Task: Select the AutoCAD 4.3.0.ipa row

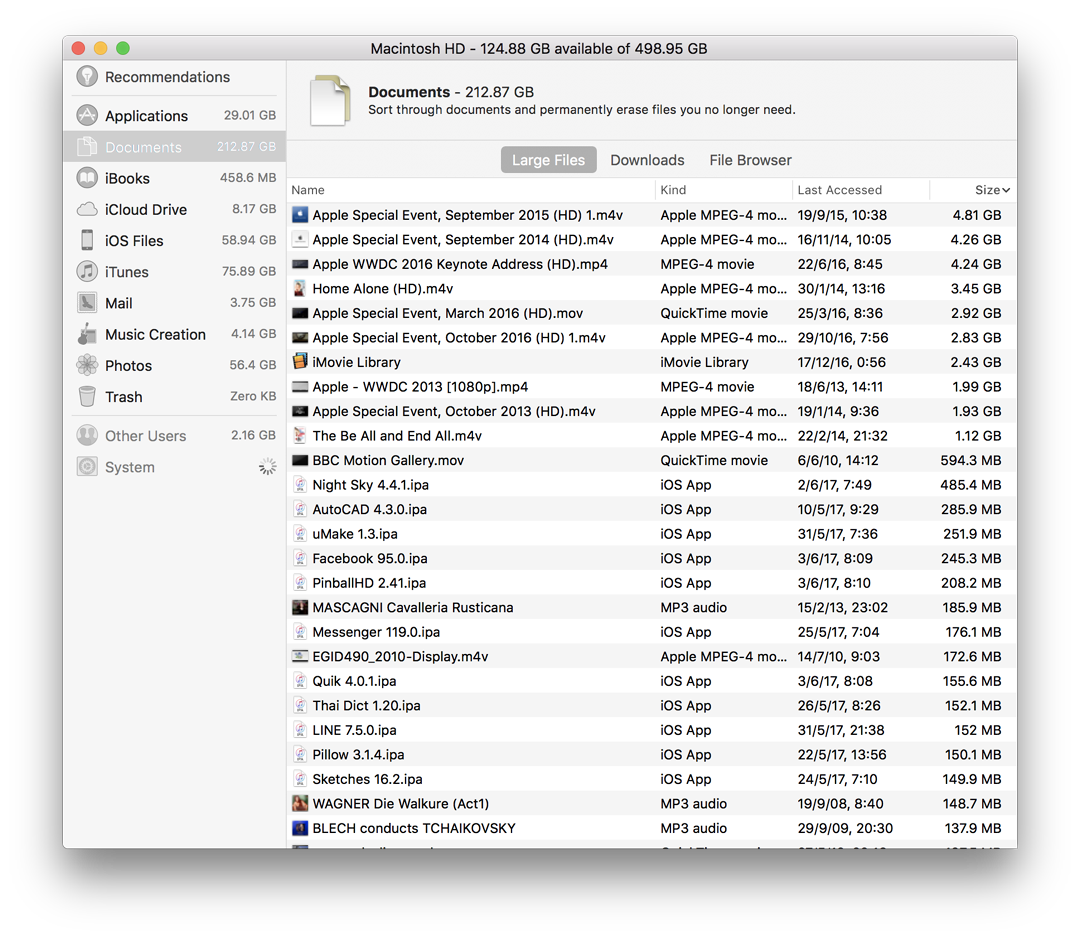Action: tap(652, 509)
